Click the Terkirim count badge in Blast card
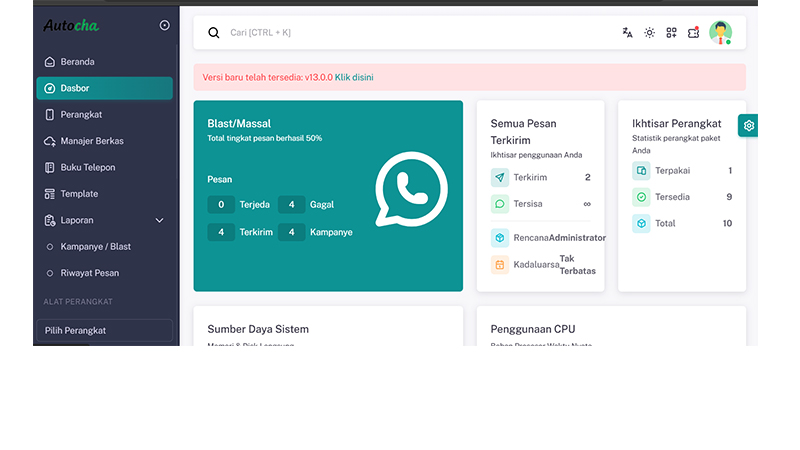This screenshot has width=800, height=450. [x=221, y=232]
